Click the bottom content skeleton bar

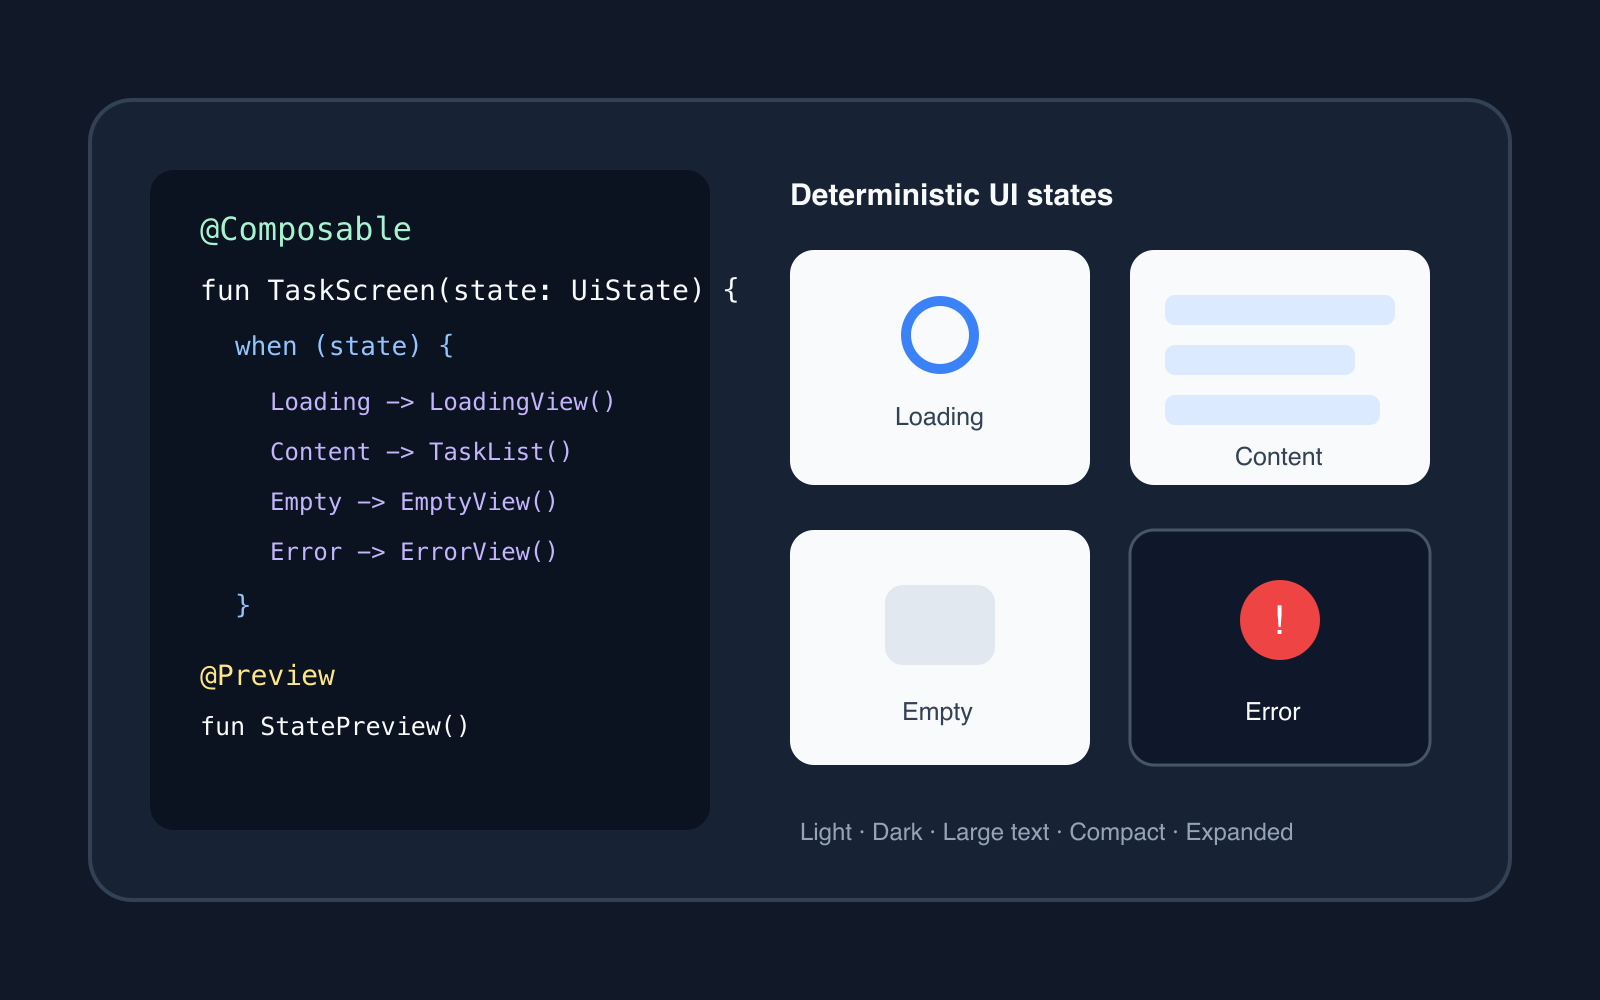[1272, 410]
